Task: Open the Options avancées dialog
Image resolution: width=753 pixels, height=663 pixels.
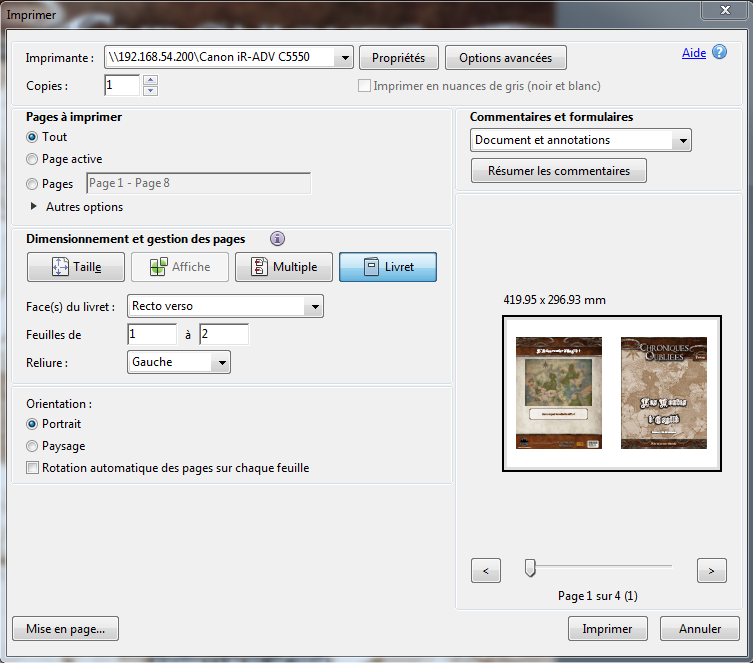Action: 505,58
